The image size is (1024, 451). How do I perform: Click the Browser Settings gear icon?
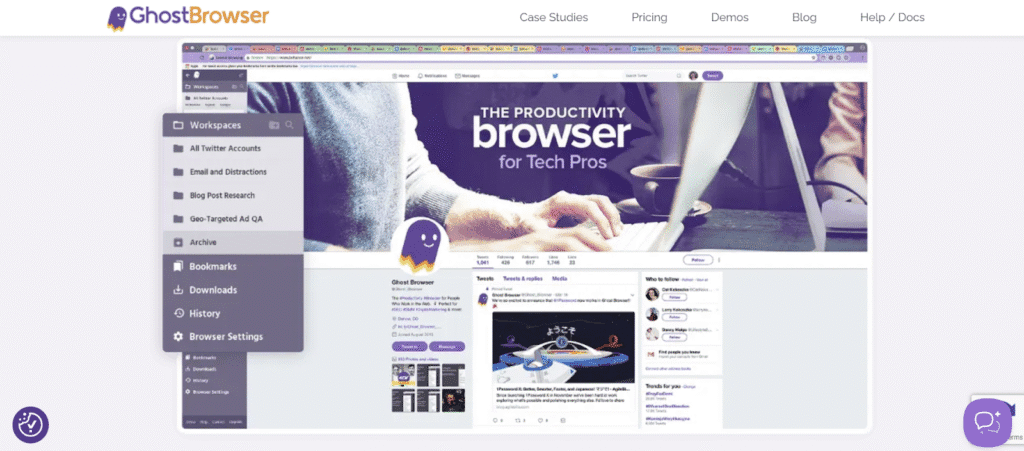(x=178, y=337)
